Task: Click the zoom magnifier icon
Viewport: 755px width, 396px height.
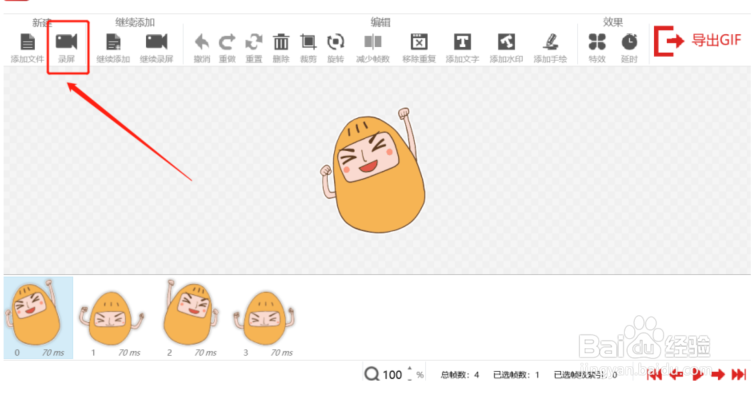Action: point(372,374)
